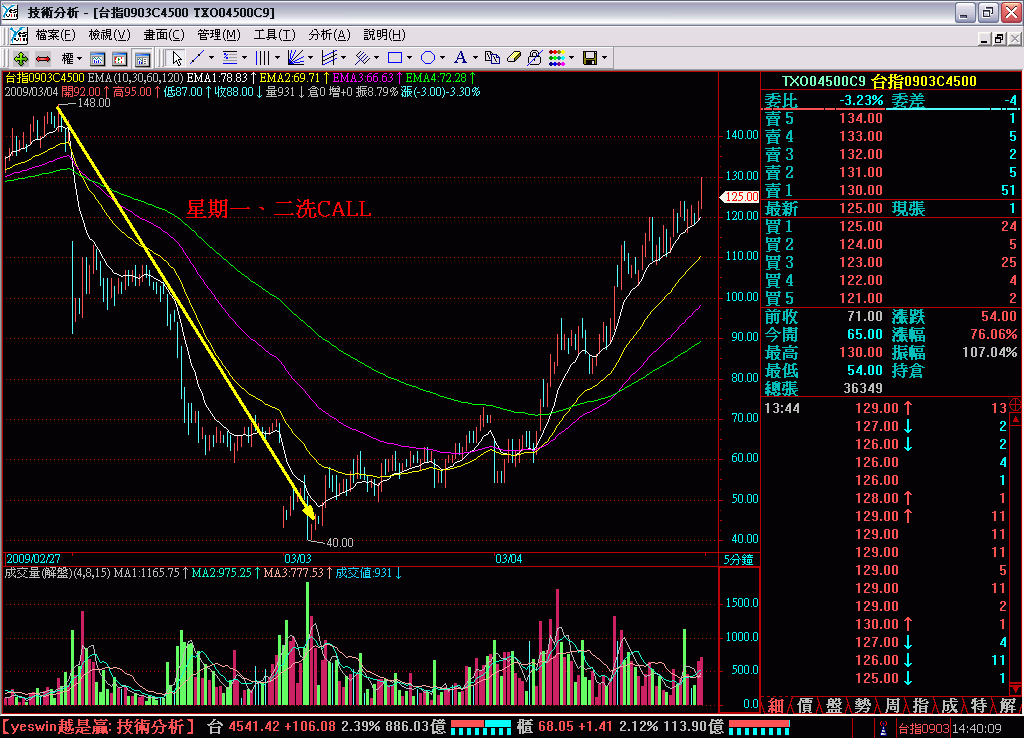Switch to the 特 tab
Image resolution: width=1024 pixels, height=738 pixels.
pos(978,705)
